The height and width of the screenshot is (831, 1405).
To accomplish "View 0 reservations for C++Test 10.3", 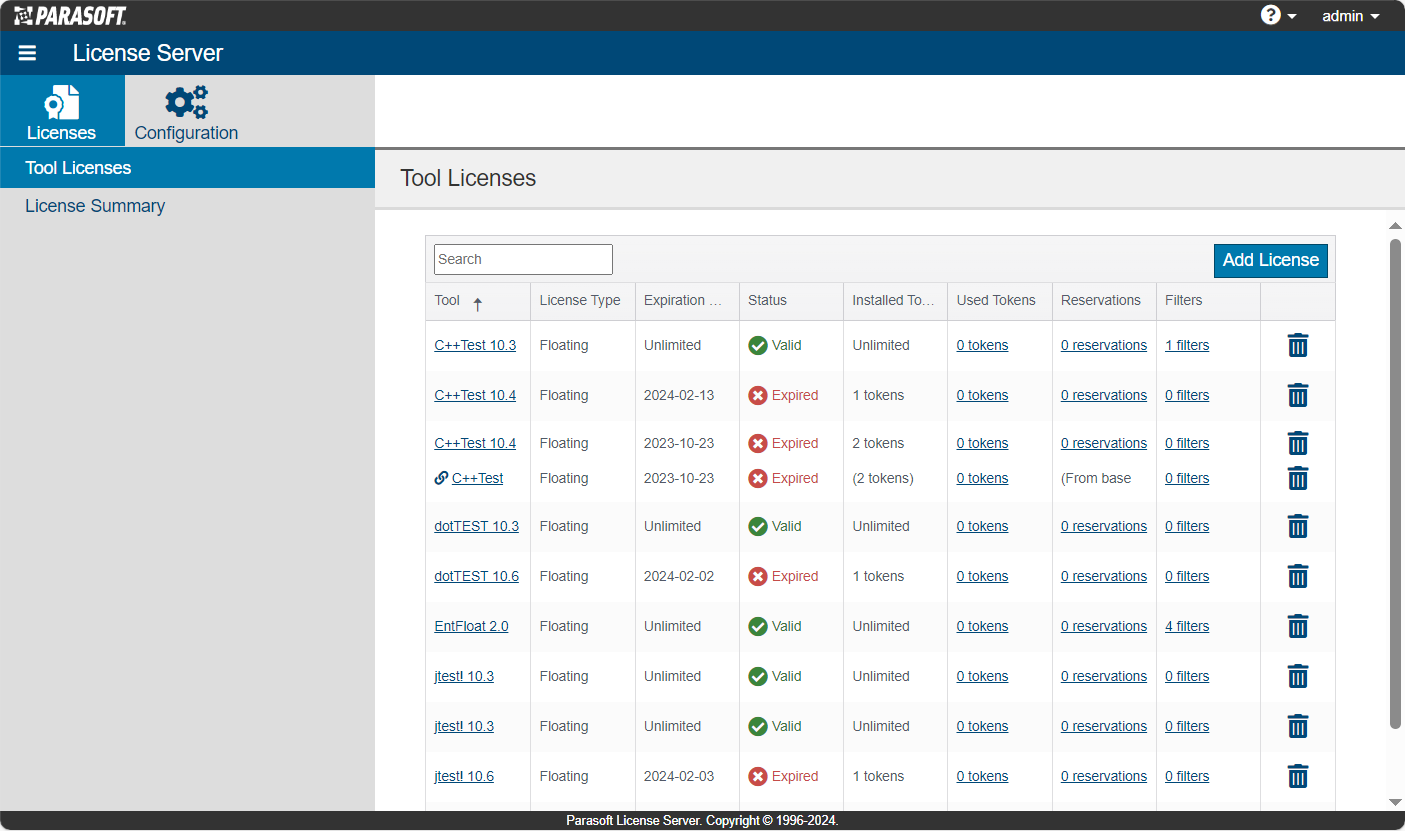I will coord(1104,345).
